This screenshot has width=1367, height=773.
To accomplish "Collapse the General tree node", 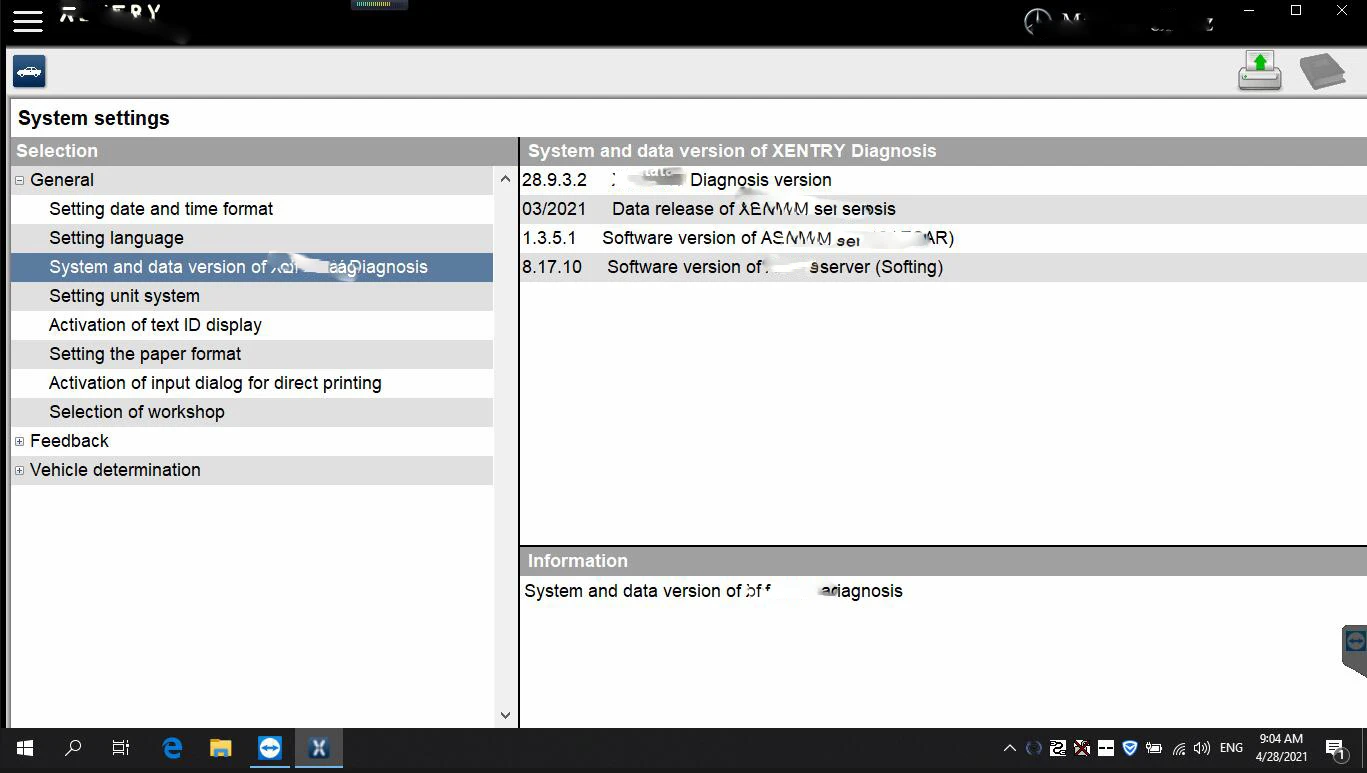I will click(20, 180).
